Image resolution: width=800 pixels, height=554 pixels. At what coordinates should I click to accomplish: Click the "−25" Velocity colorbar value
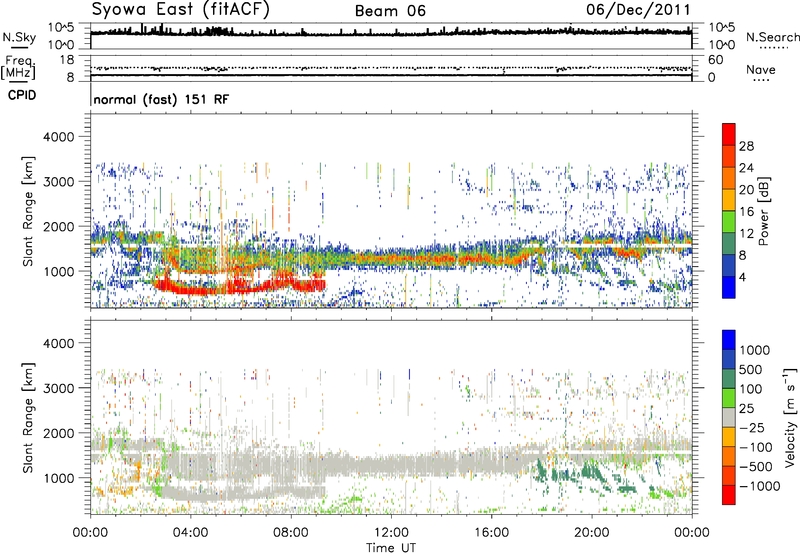pyautogui.click(x=751, y=427)
